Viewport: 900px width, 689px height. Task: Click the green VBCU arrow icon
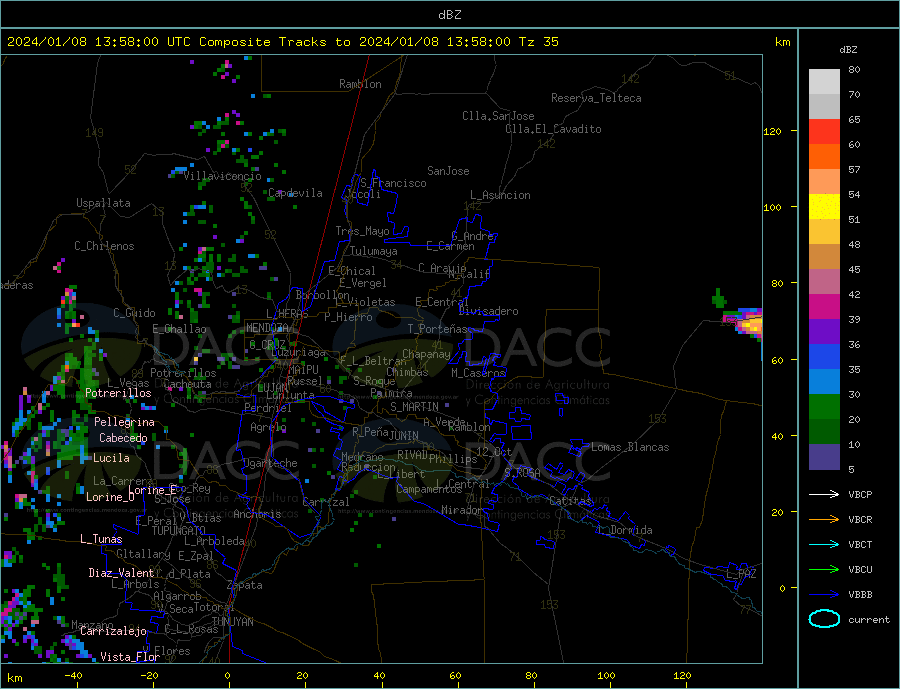click(x=824, y=570)
